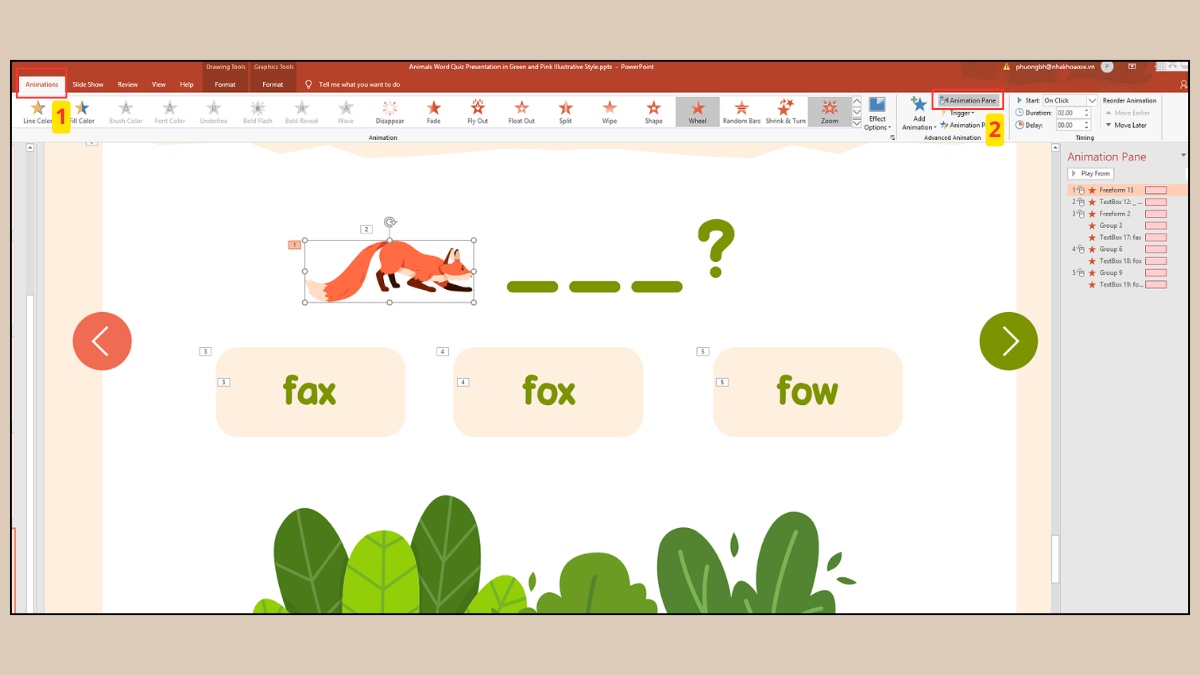Select Freeform 13 in animation list
This screenshot has width=1200, height=675.
1116,190
